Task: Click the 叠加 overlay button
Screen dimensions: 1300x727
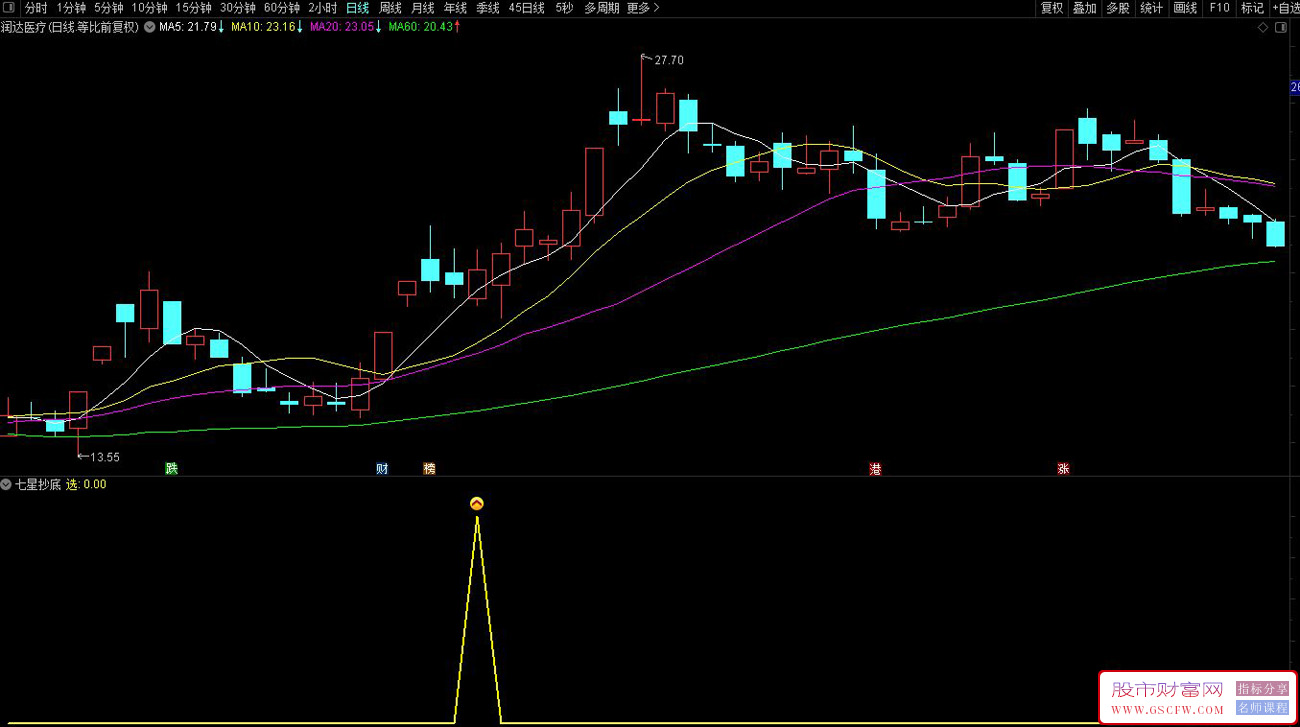Action: pyautogui.click(x=1084, y=8)
